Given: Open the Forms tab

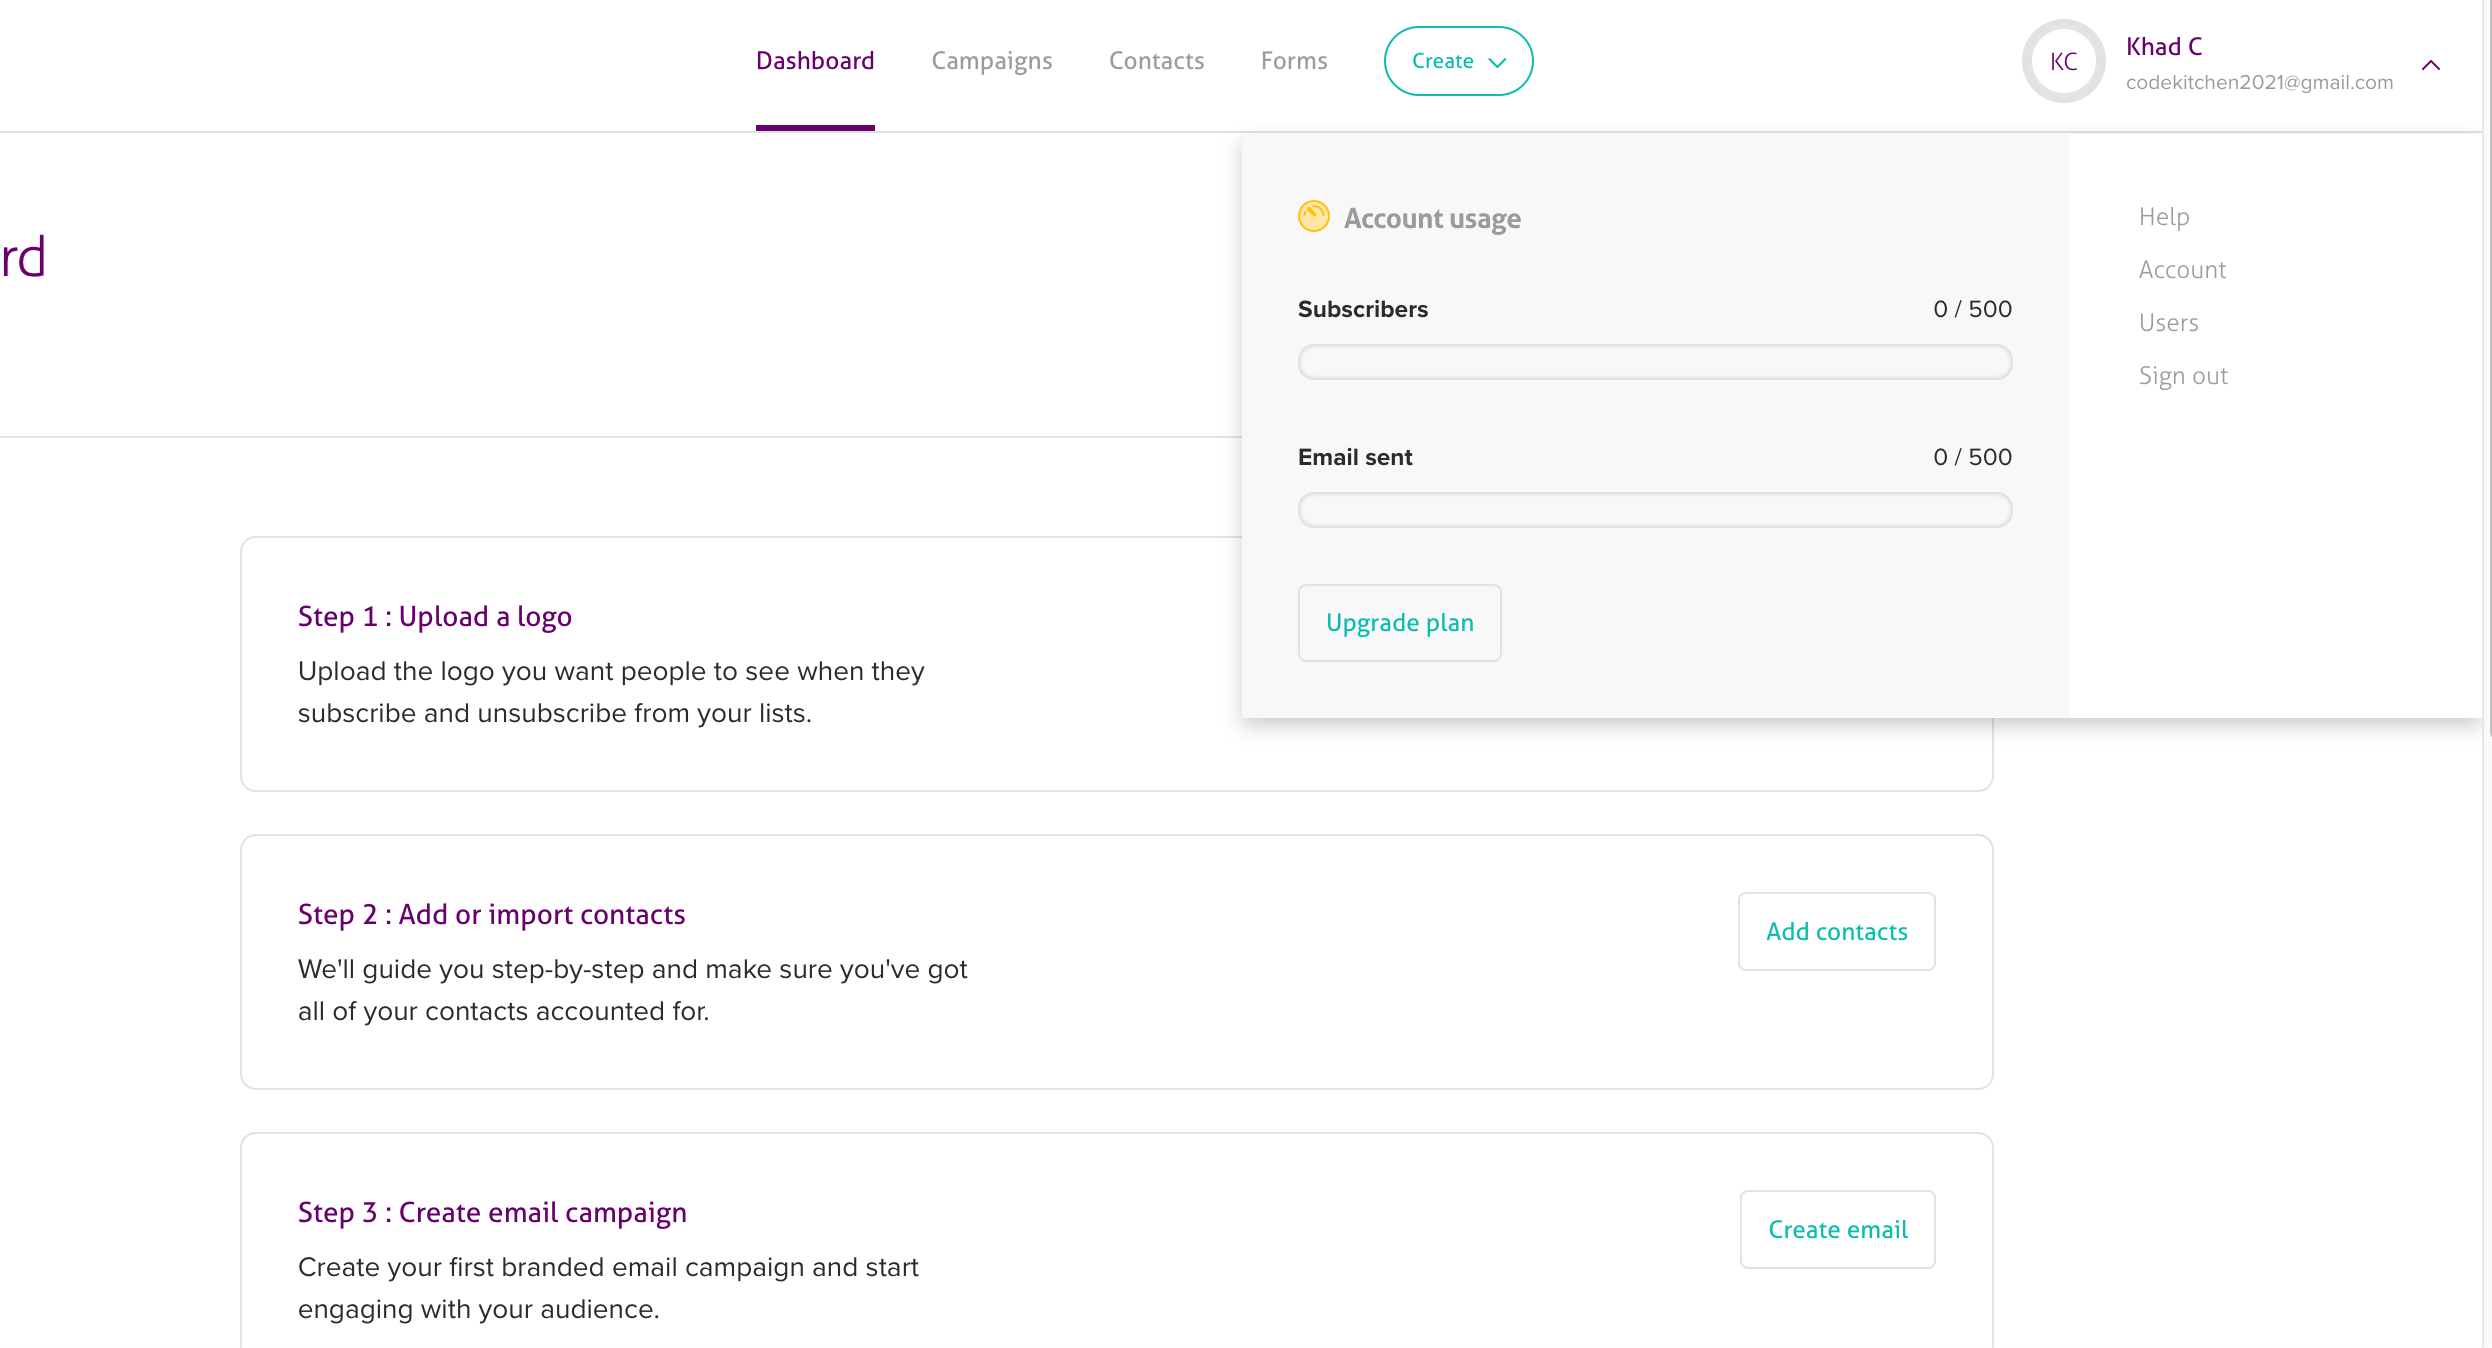Looking at the screenshot, I should point(1293,61).
